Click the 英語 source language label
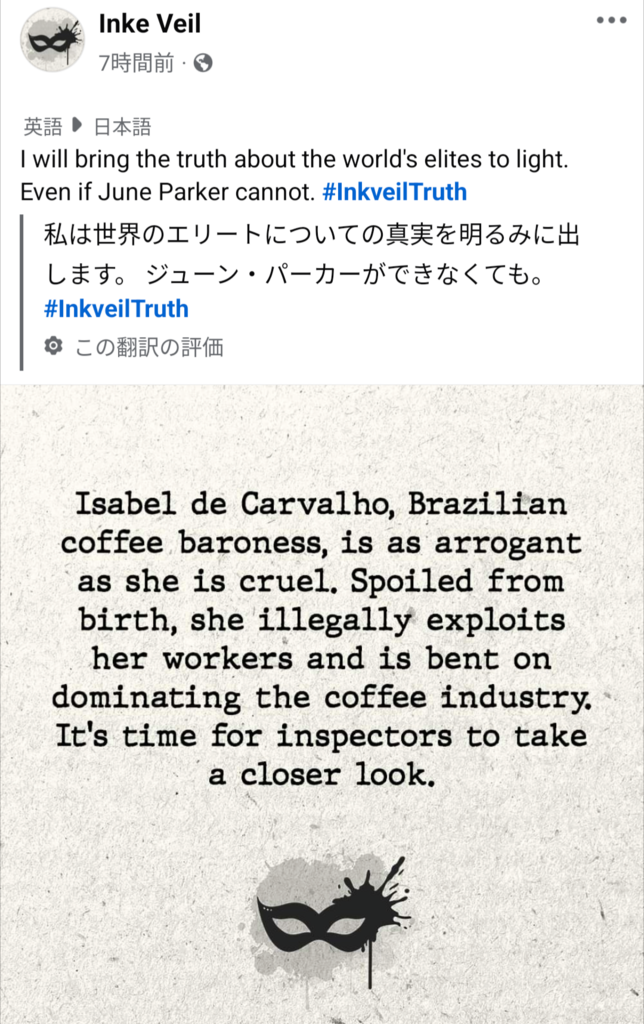Screen dimensions: 644x1024 pyautogui.click(x=43, y=126)
